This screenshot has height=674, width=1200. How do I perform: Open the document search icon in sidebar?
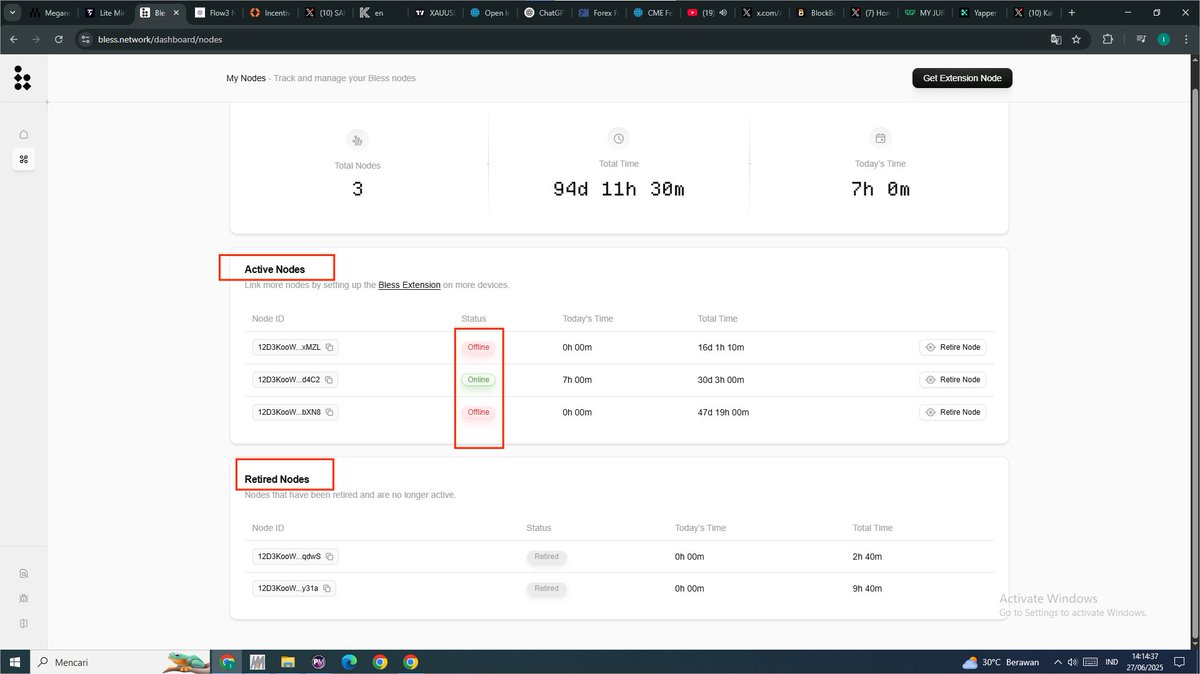coord(24,574)
